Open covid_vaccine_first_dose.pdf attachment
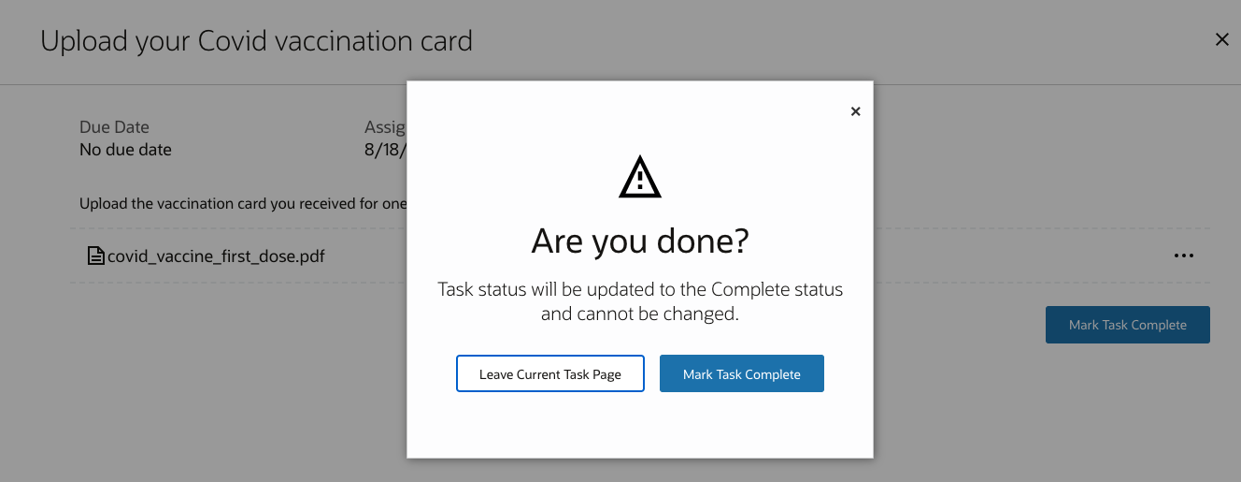The image size is (1241, 482). [x=215, y=256]
